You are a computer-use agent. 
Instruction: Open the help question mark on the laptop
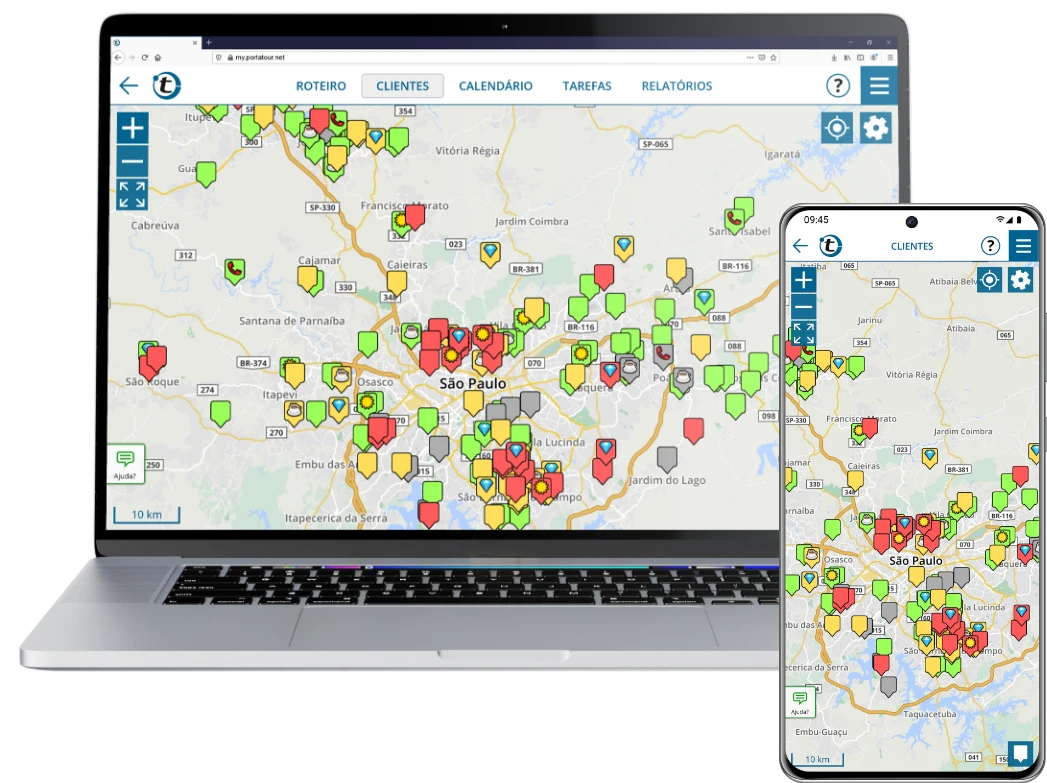tap(838, 85)
